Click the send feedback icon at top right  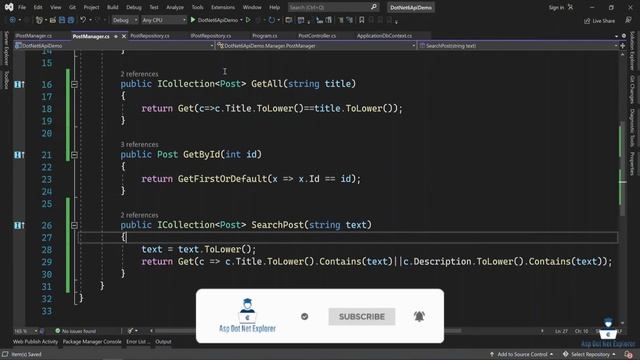[x=628, y=20]
